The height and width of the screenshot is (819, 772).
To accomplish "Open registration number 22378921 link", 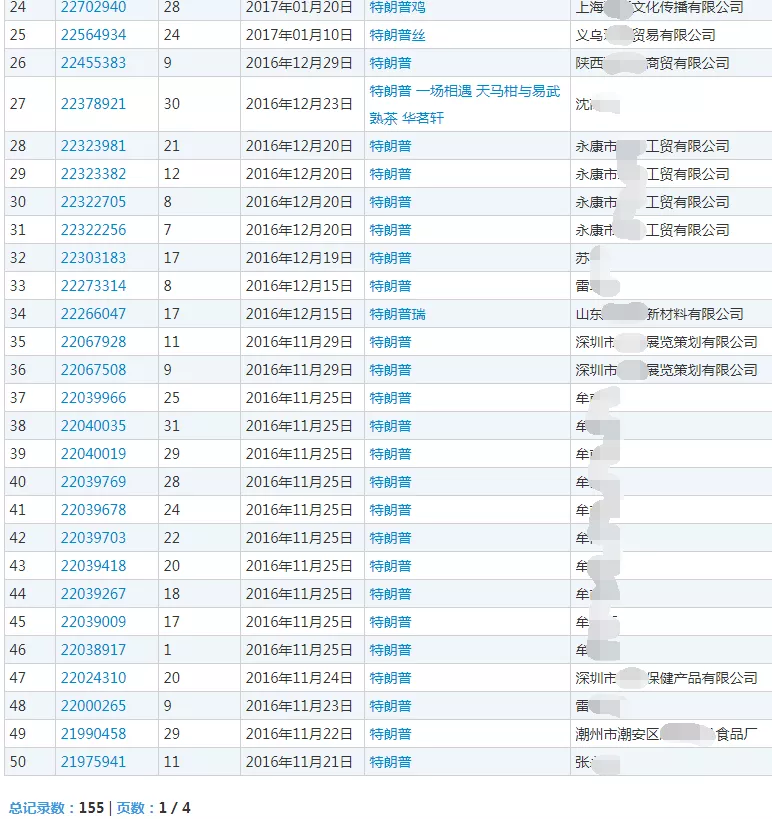I will pyautogui.click(x=93, y=104).
